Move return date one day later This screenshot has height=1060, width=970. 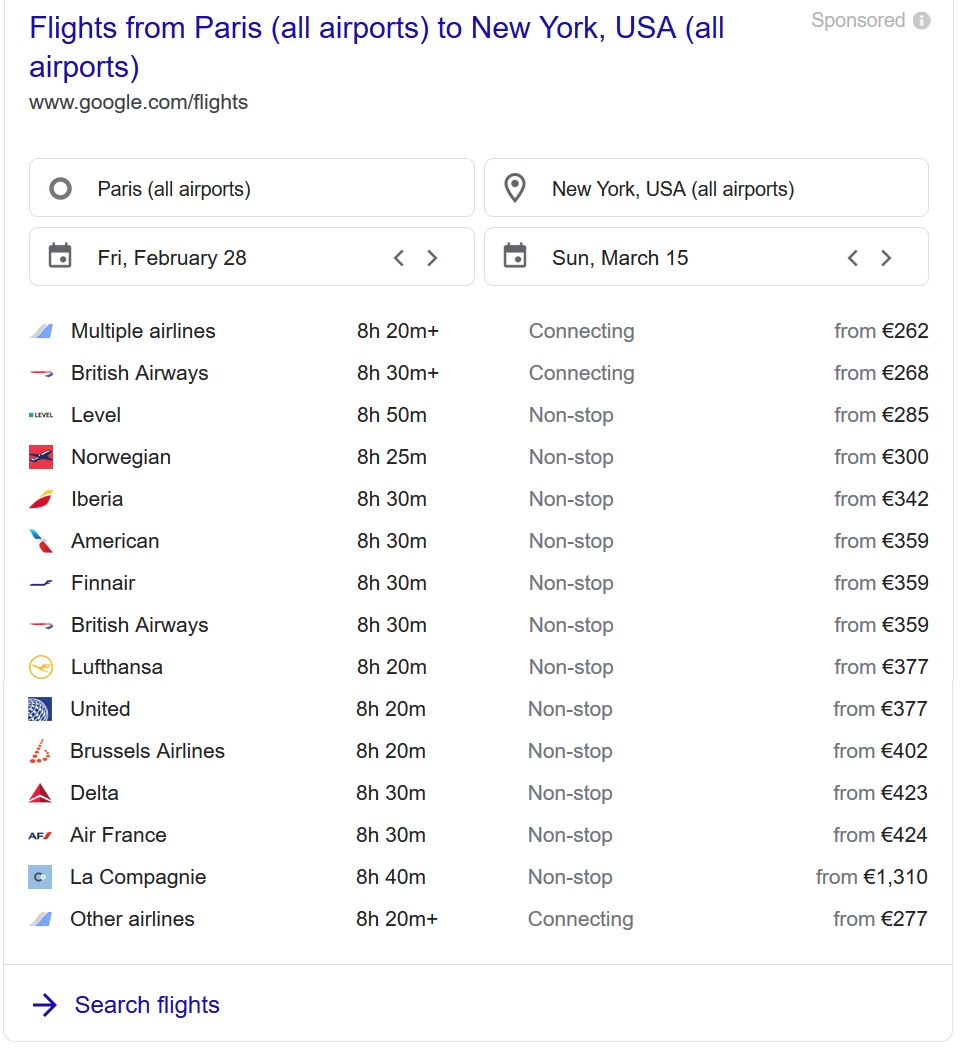886,258
